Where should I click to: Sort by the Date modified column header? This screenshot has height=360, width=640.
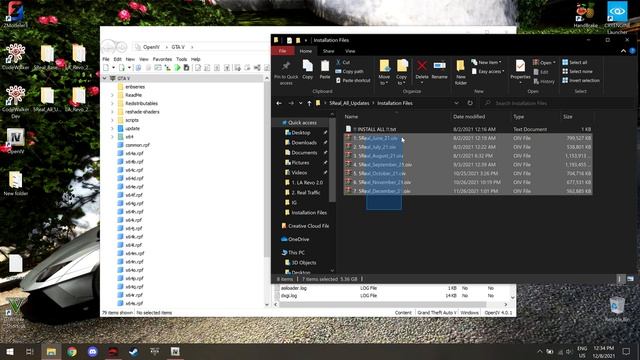point(469,117)
